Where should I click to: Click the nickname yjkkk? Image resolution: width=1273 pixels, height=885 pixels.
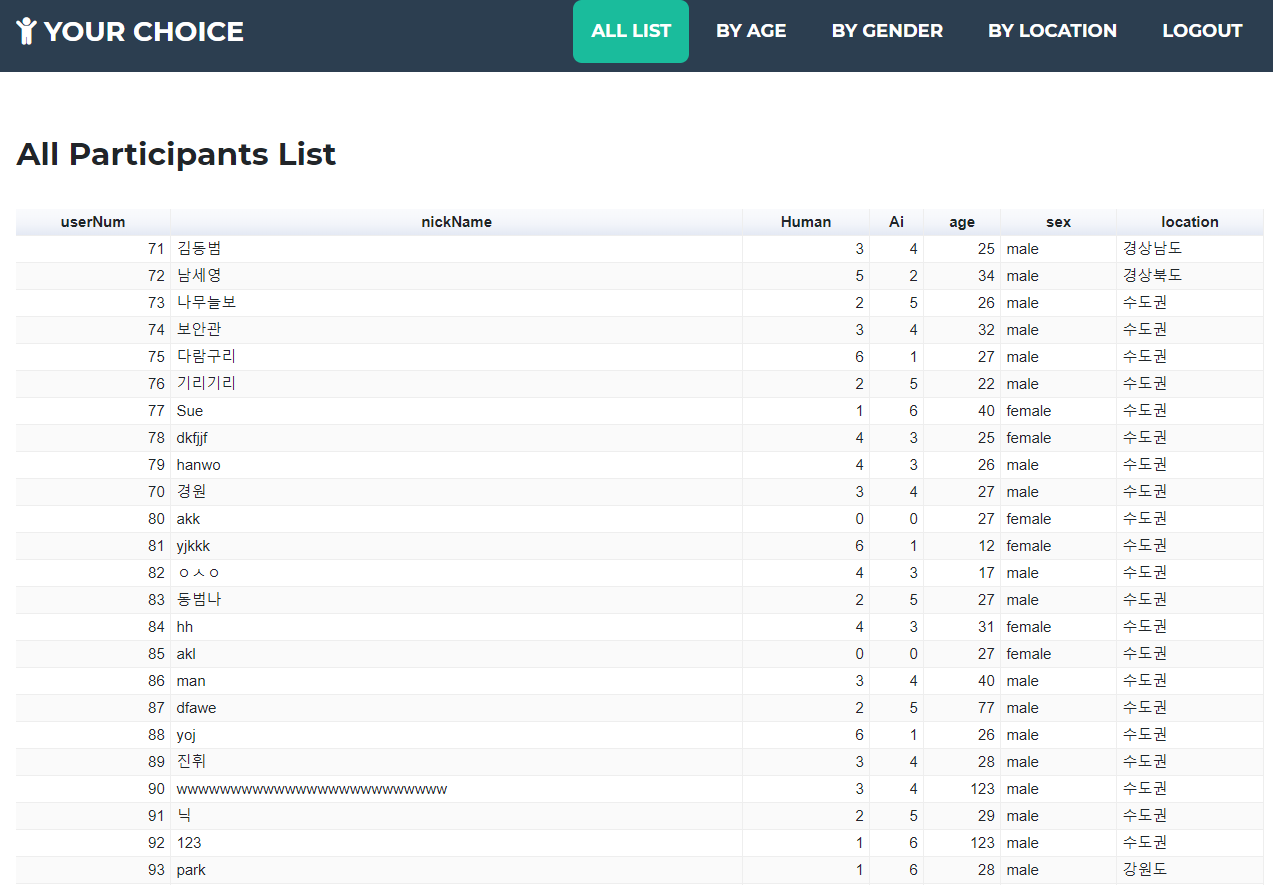pos(193,546)
